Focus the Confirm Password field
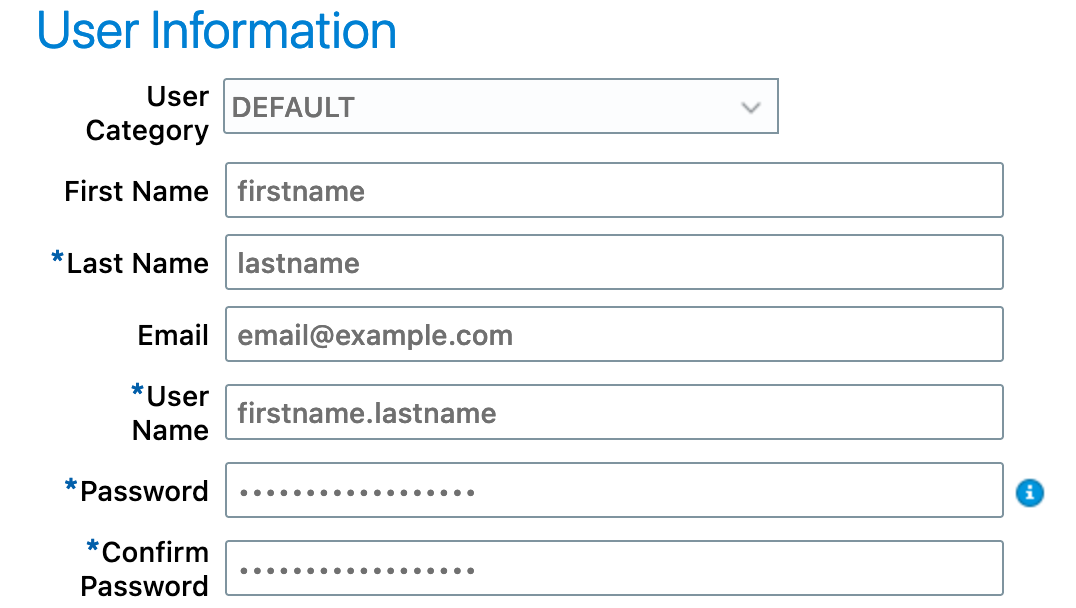Screen dimensions: 1076x608 pos(614,568)
